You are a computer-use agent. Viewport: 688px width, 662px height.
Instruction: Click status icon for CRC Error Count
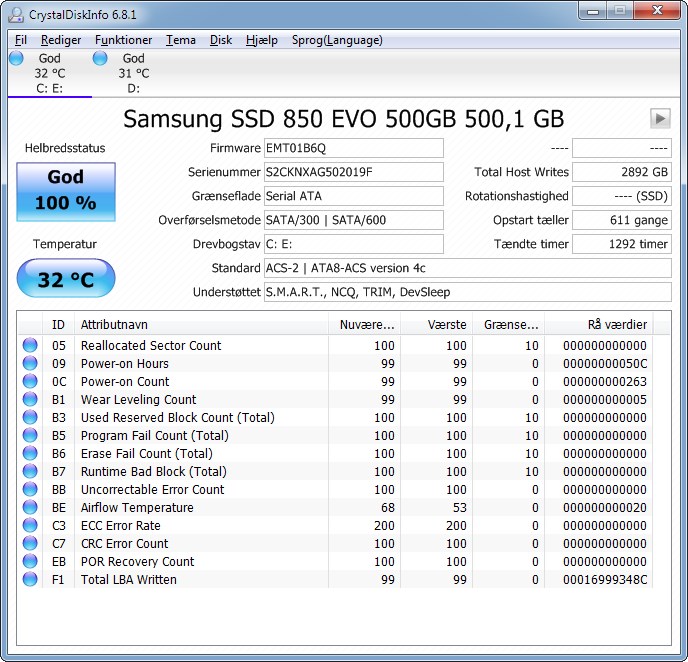[x=30, y=543]
